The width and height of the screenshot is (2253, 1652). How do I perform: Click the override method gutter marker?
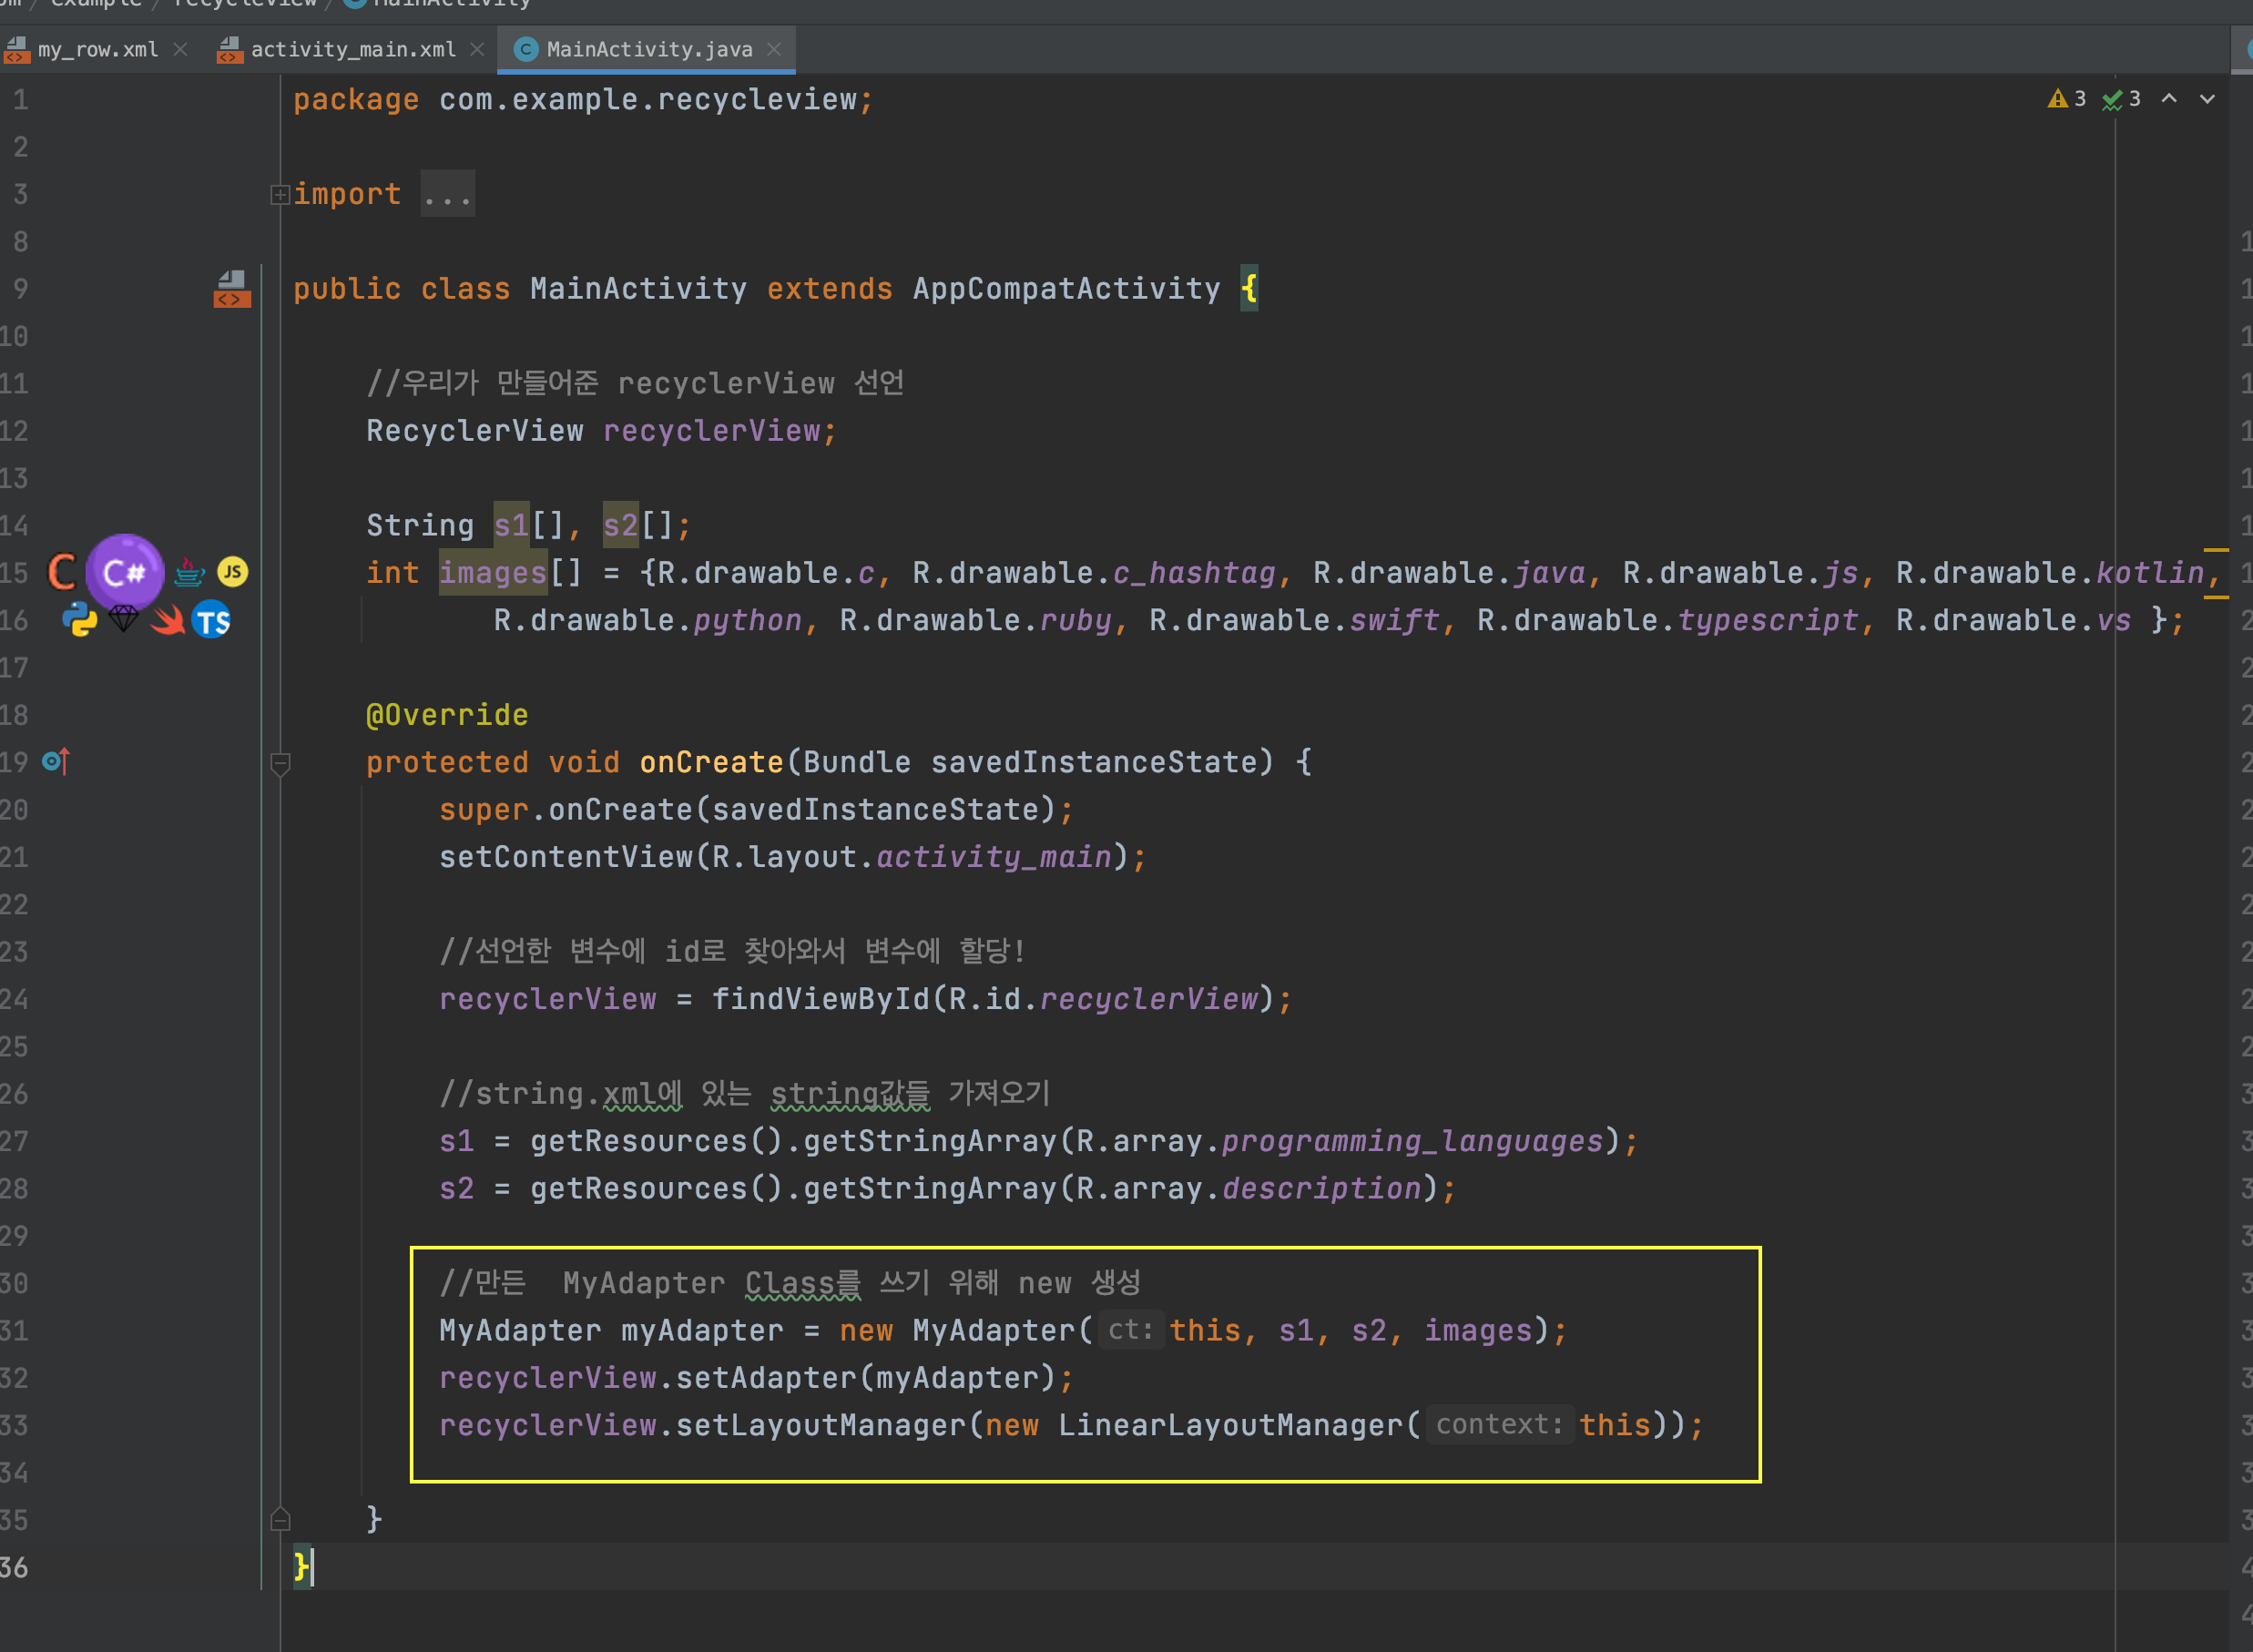click(x=56, y=762)
